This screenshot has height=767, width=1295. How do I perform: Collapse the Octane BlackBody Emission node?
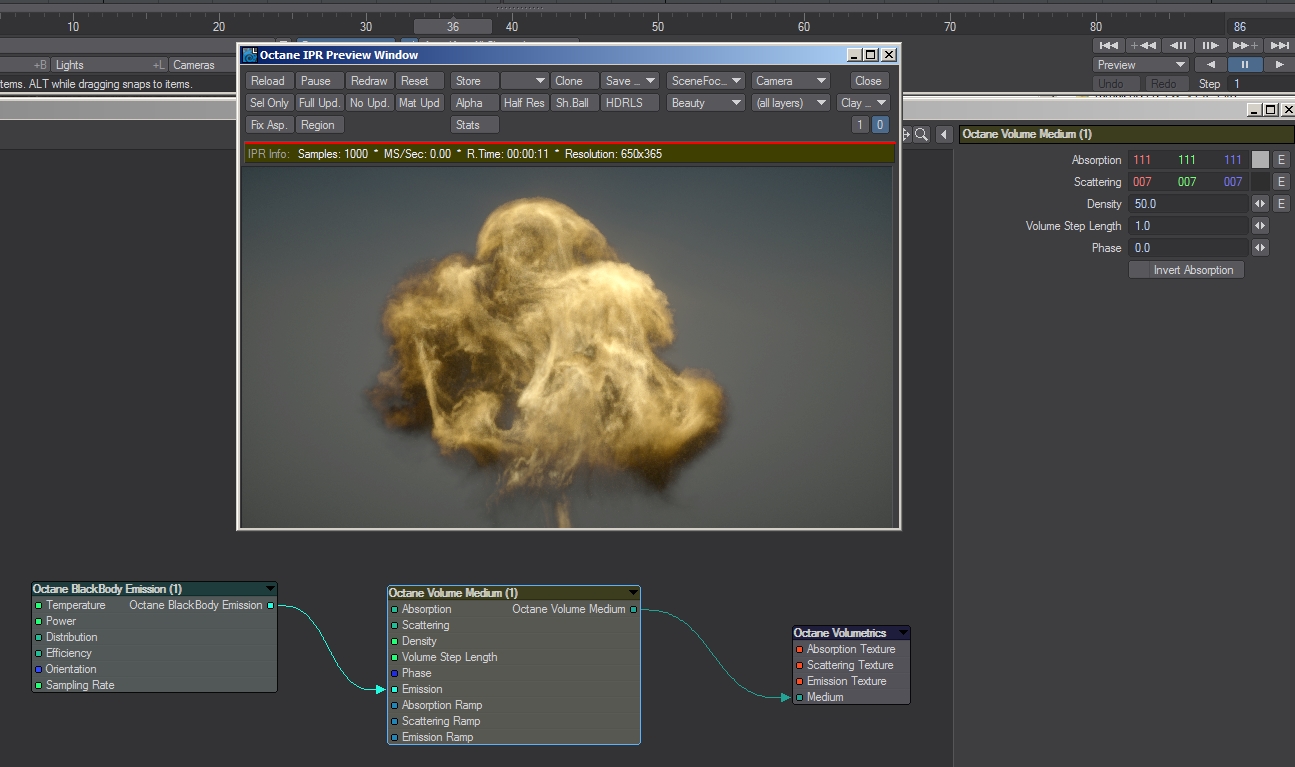coord(269,589)
